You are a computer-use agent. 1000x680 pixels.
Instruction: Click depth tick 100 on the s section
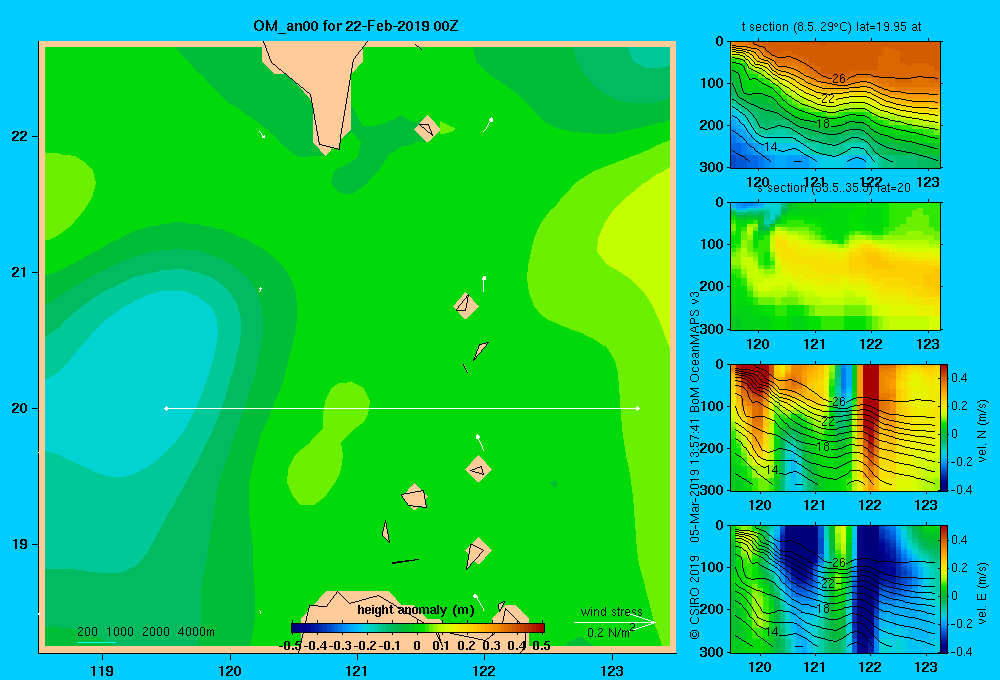coord(714,244)
